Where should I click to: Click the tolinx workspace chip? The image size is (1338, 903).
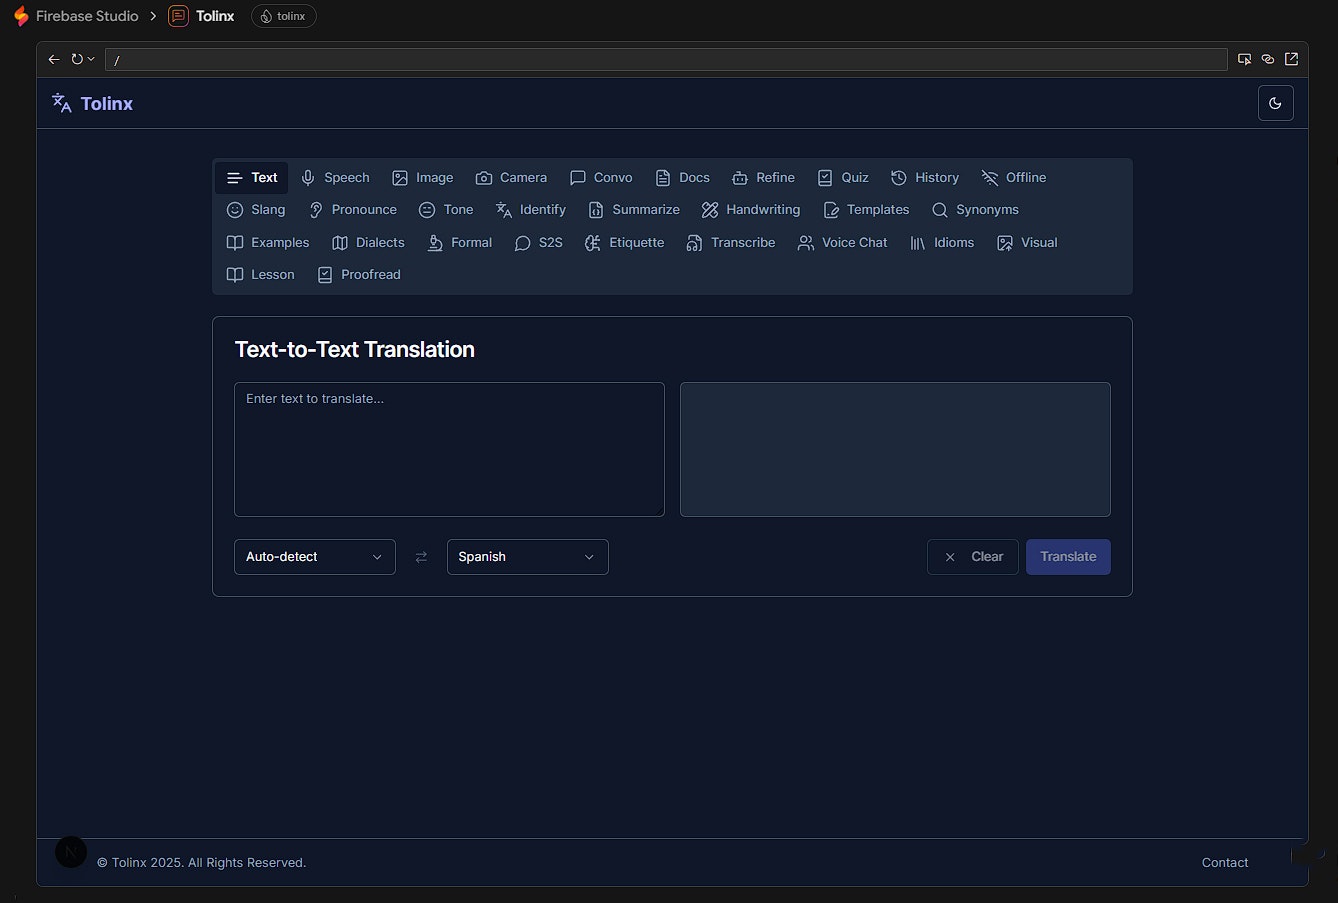click(x=284, y=16)
